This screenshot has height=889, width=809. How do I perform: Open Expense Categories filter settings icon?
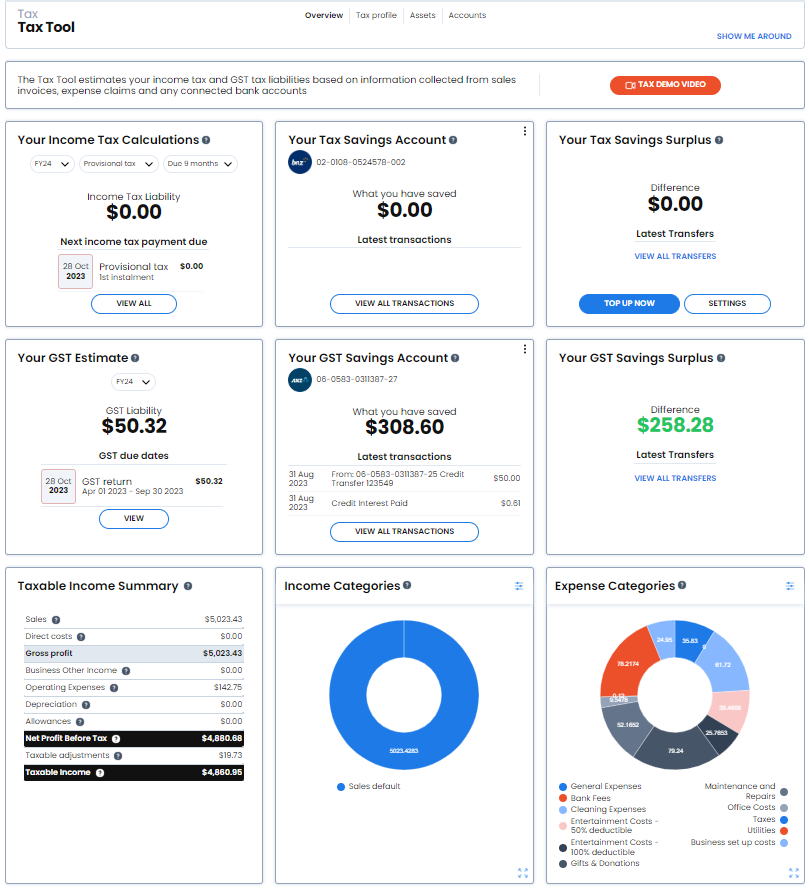pos(789,586)
